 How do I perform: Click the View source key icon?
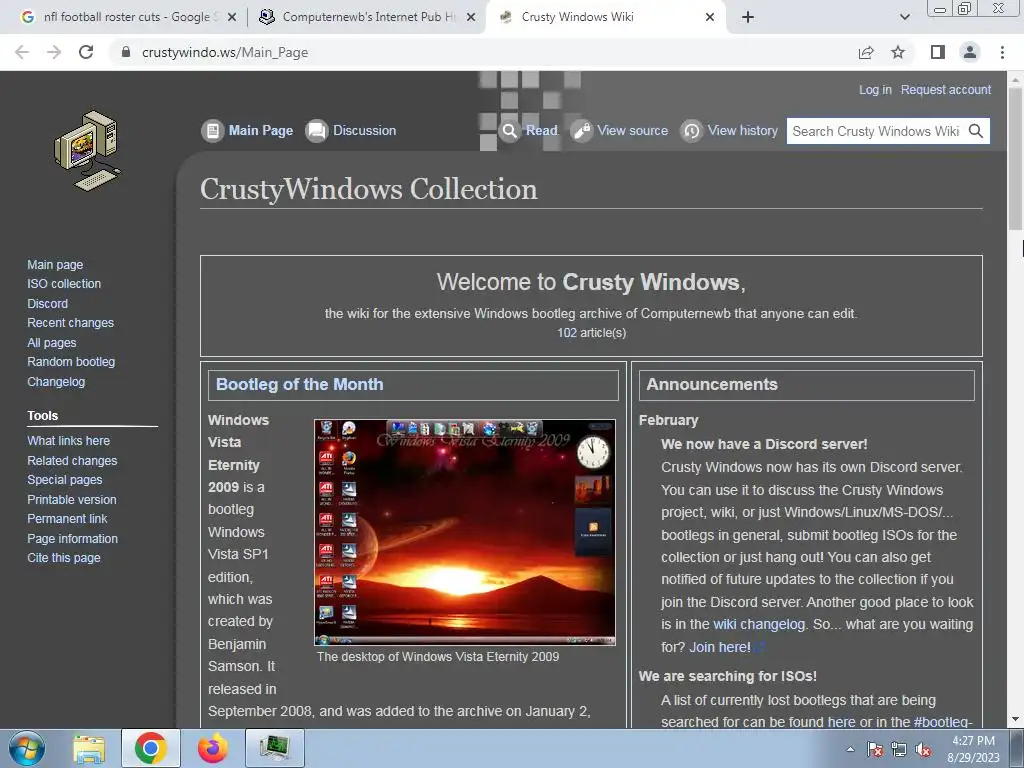coord(581,131)
